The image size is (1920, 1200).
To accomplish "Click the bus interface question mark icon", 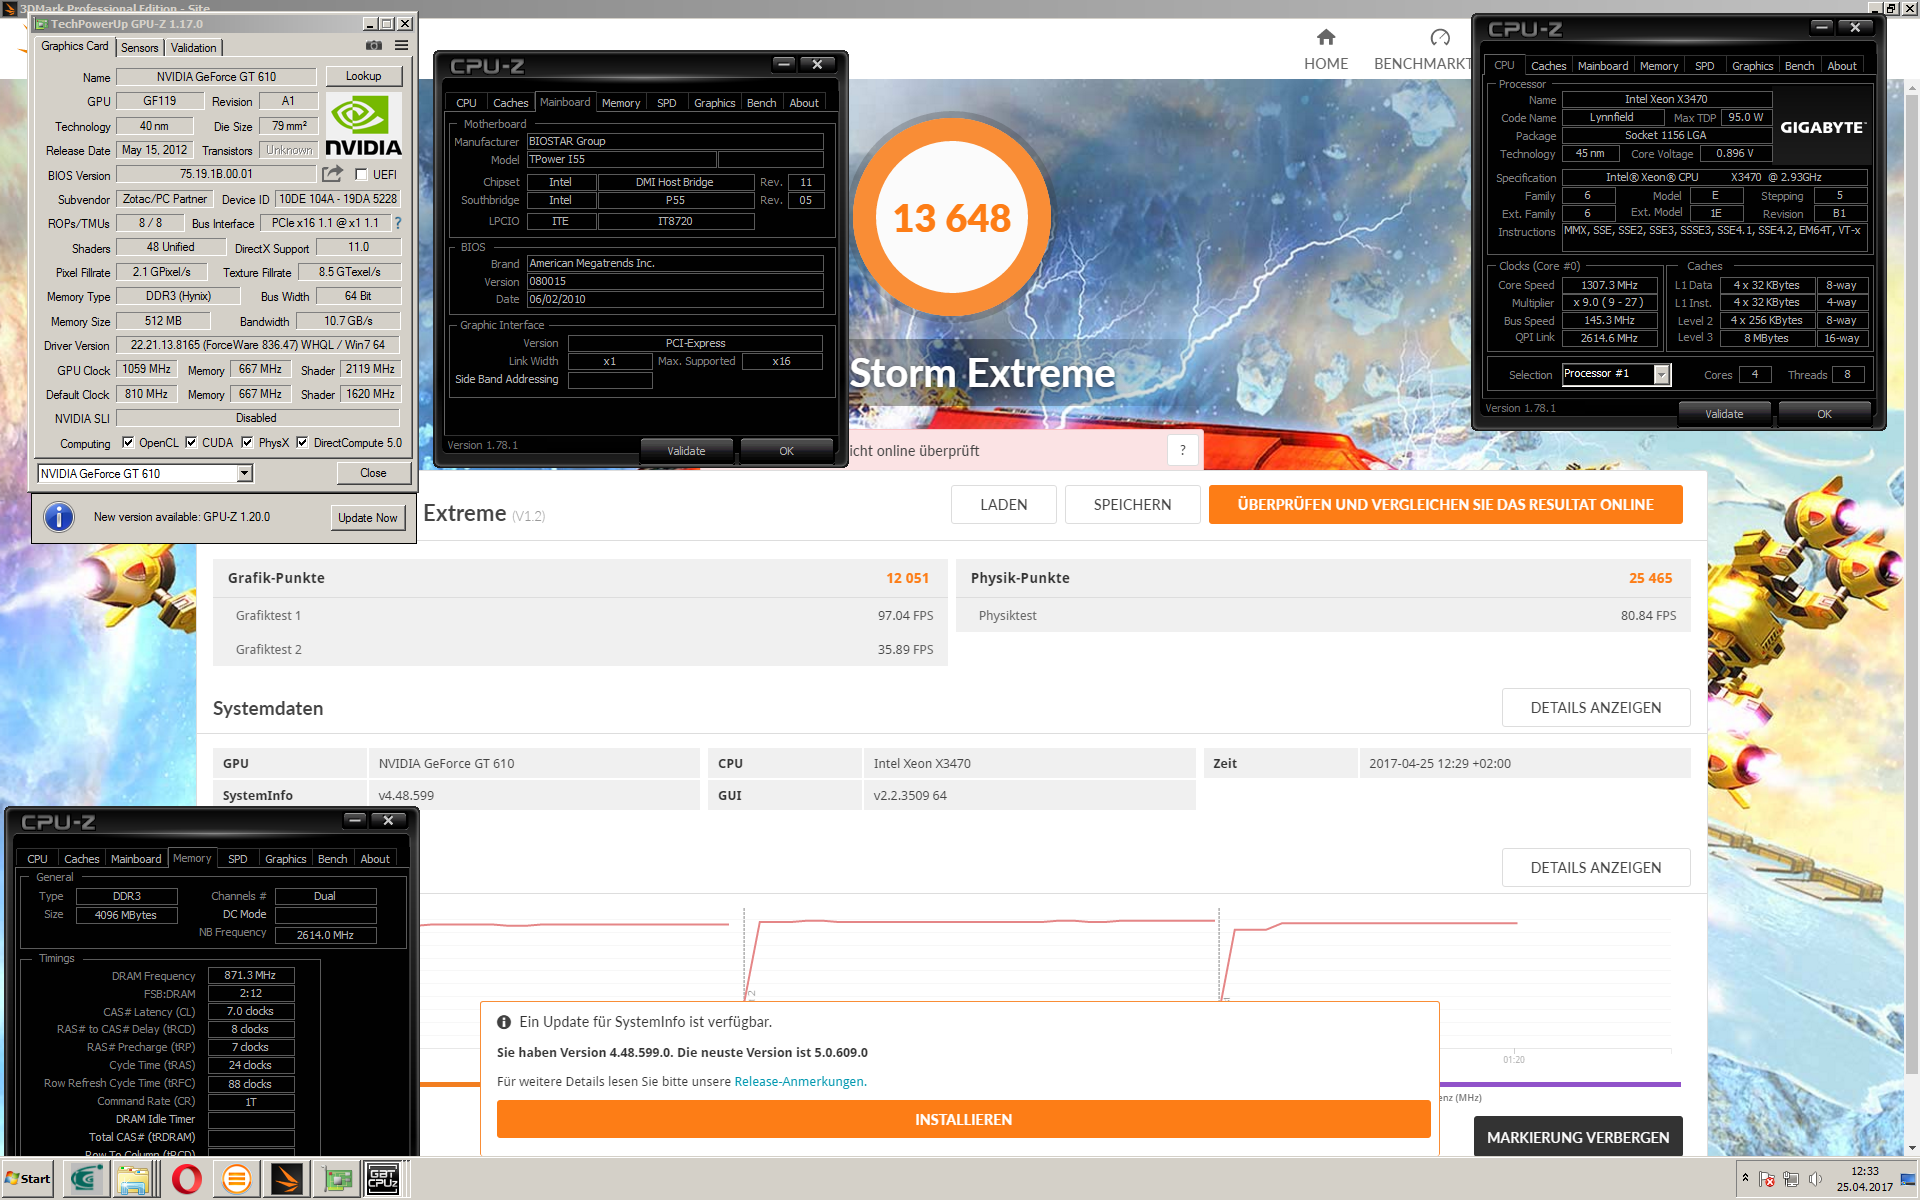I will point(398,223).
